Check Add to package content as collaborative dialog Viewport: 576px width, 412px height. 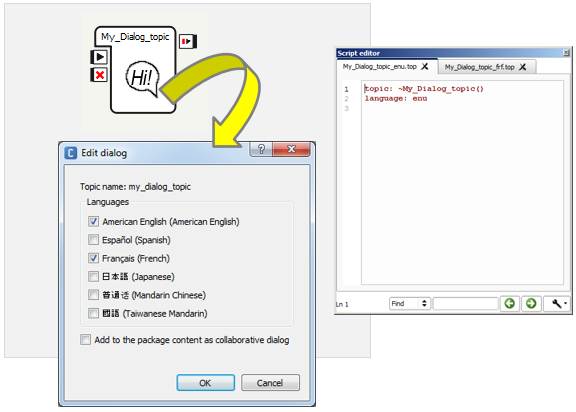(x=86, y=340)
